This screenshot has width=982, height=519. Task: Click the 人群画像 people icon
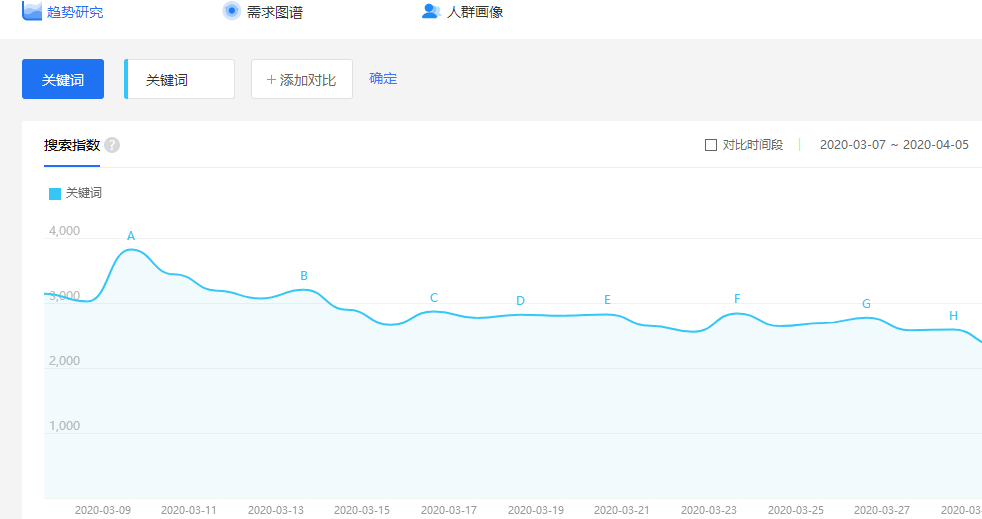point(431,11)
